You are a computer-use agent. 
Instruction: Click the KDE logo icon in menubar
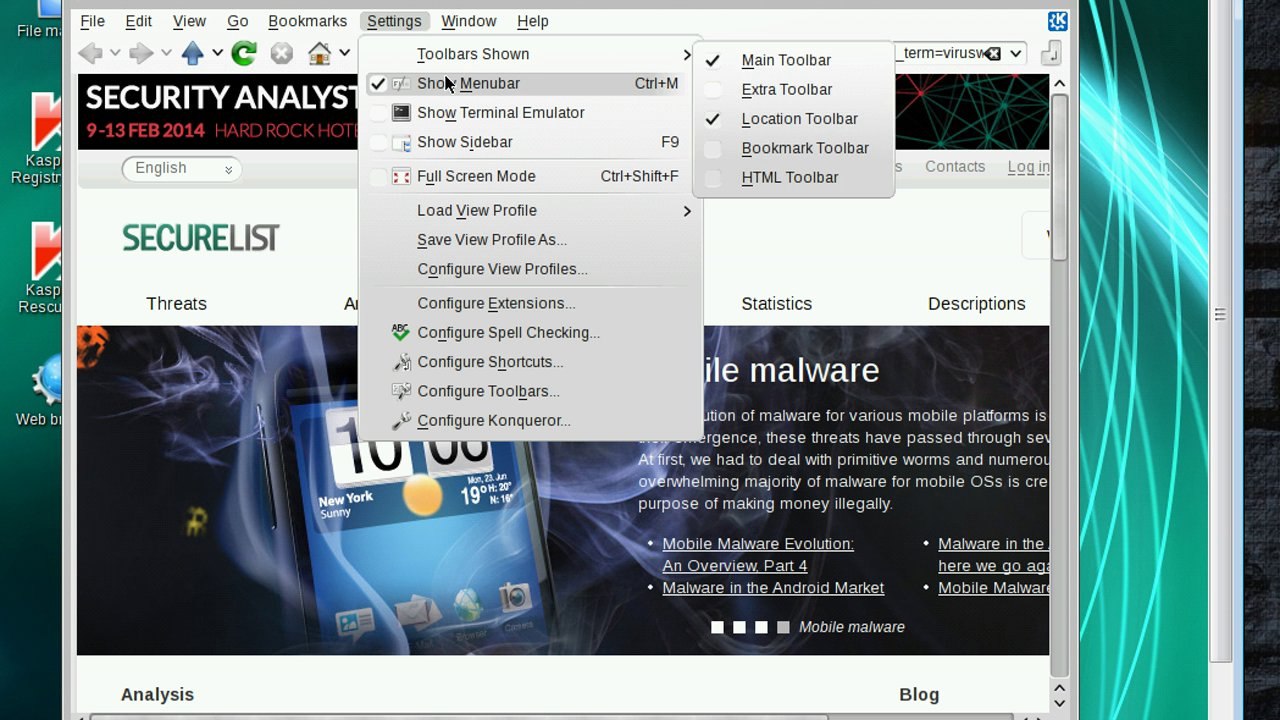pos(1058,21)
